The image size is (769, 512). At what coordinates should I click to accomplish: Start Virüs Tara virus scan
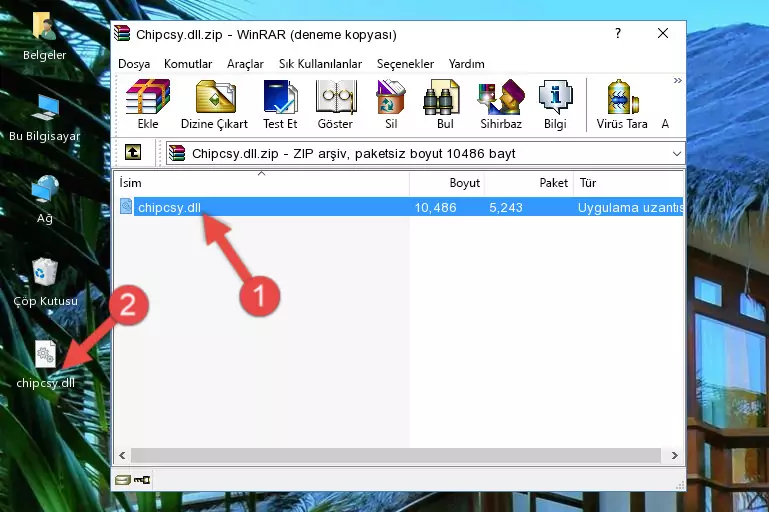(x=622, y=104)
